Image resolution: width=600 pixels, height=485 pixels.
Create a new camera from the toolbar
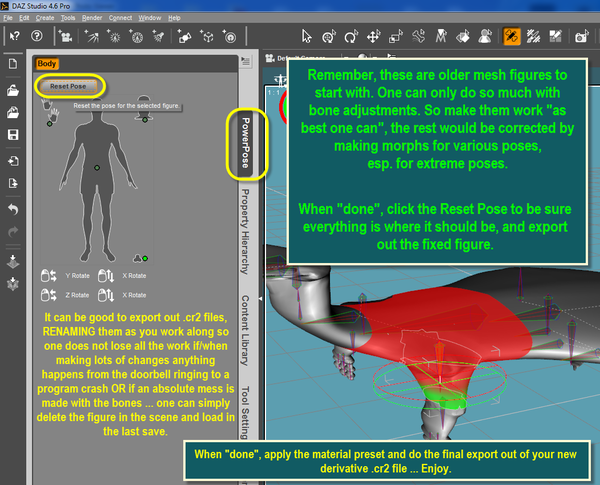click(x=65, y=36)
